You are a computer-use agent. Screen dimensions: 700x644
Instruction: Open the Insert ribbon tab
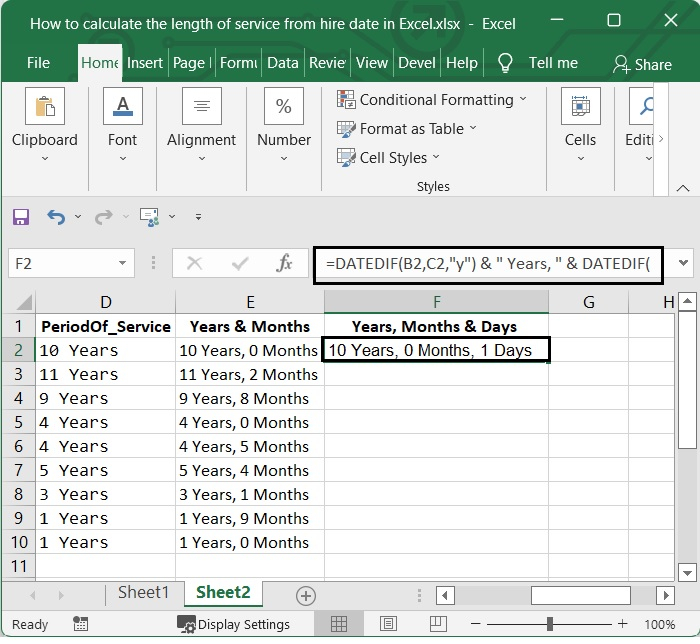pyautogui.click(x=145, y=63)
